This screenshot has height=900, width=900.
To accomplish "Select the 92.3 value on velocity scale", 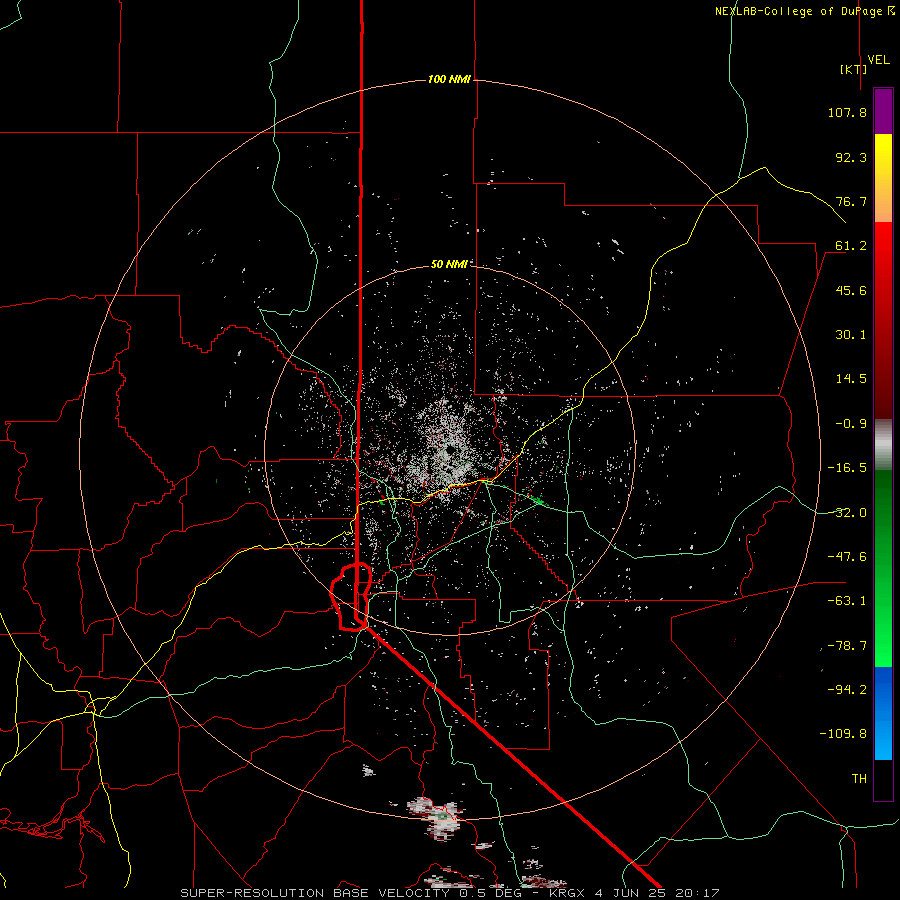I will (x=851, y=157).
